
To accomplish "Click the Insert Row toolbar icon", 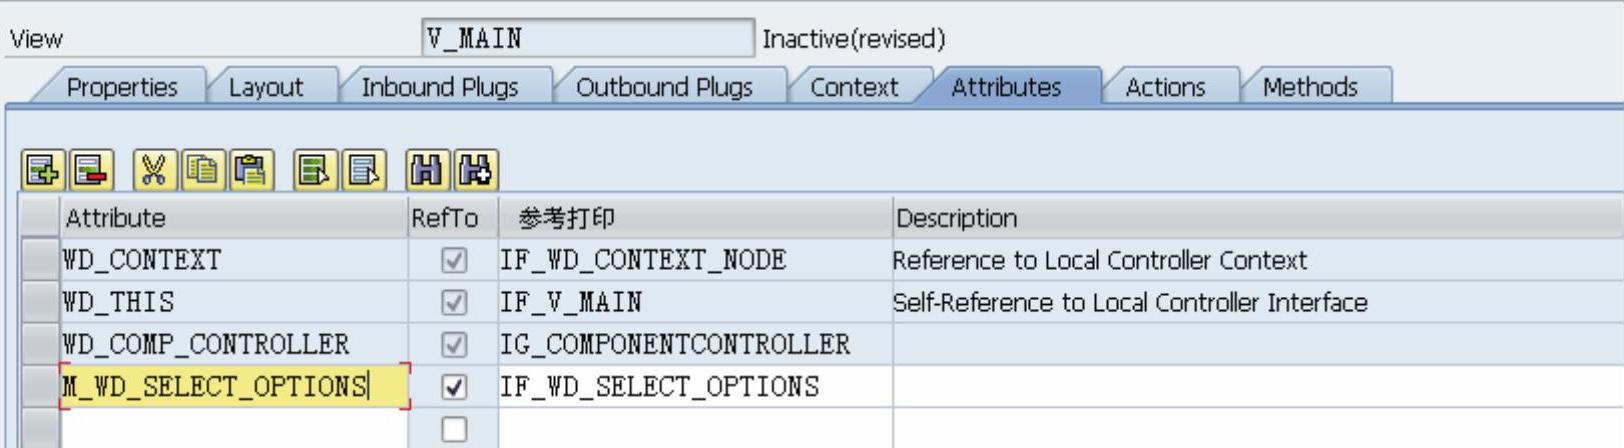I will click(42, 171).
